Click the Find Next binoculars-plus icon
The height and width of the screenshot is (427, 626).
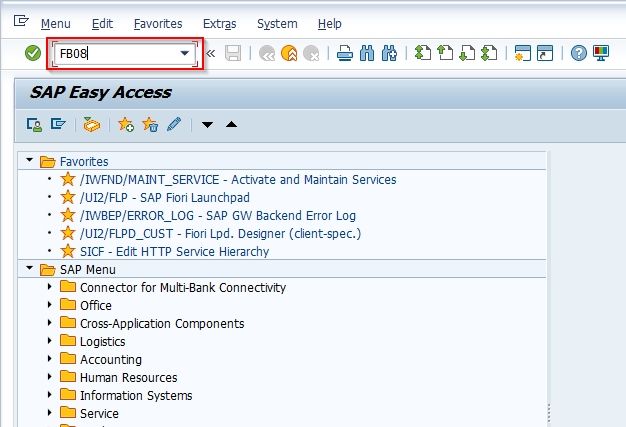point(389,53)
